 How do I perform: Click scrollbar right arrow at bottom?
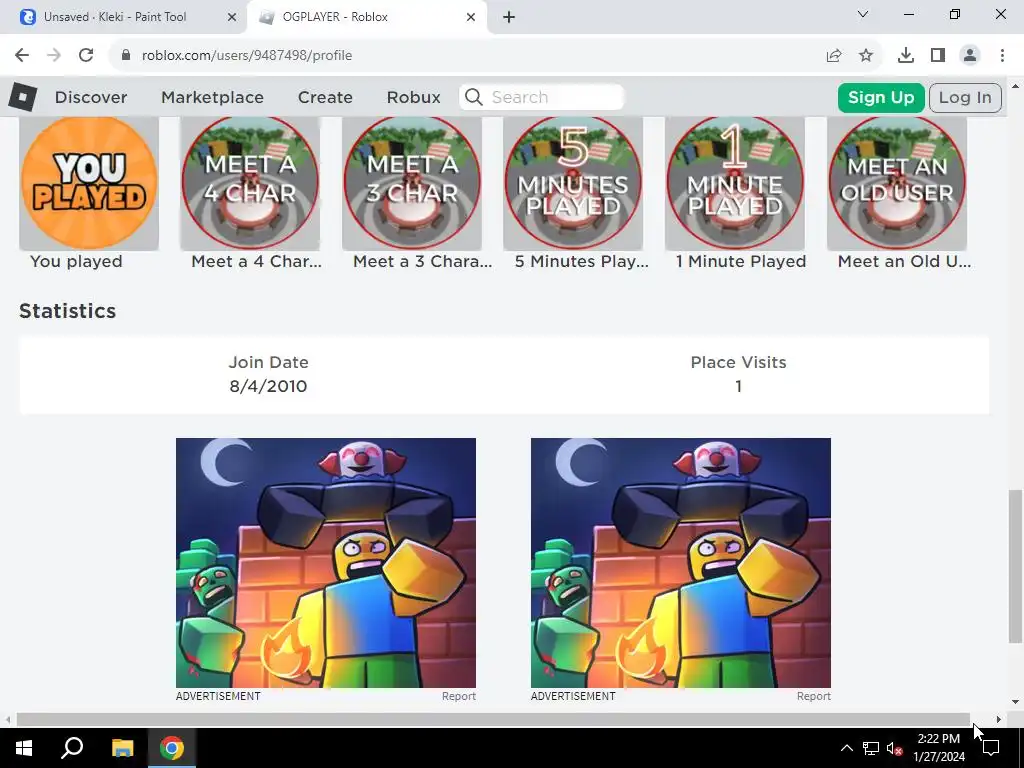[x=999, y=719]
